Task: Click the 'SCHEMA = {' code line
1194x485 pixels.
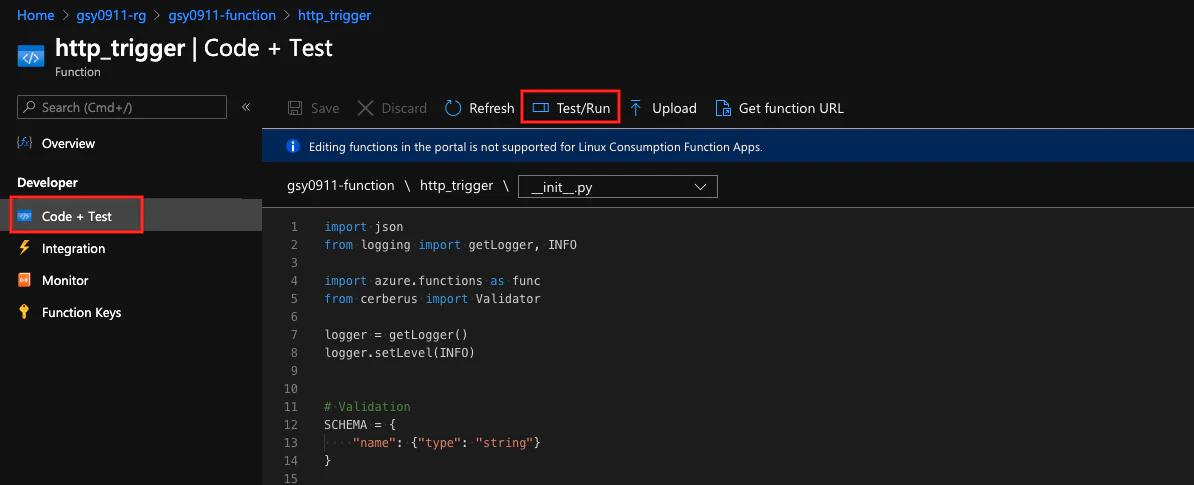Action: tap(360, 425)
